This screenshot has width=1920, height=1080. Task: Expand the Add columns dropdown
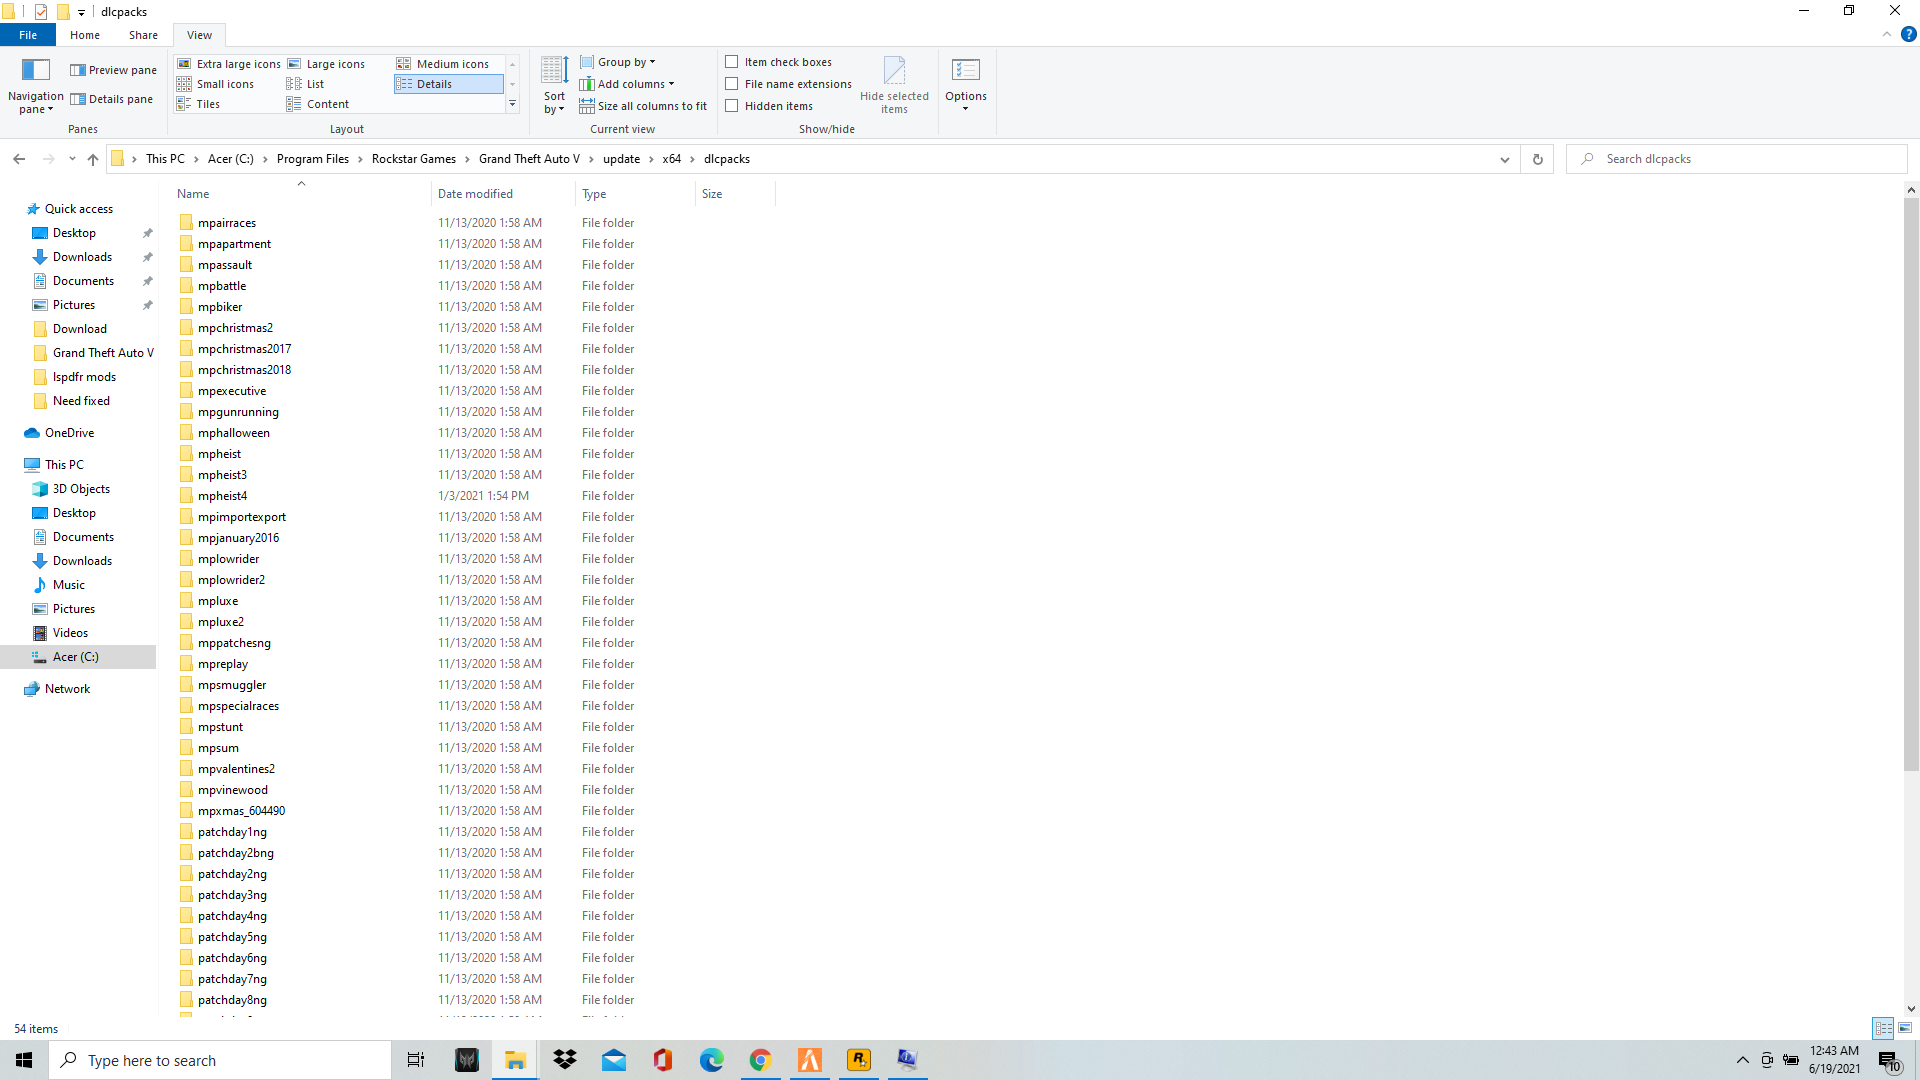(634, 84)
